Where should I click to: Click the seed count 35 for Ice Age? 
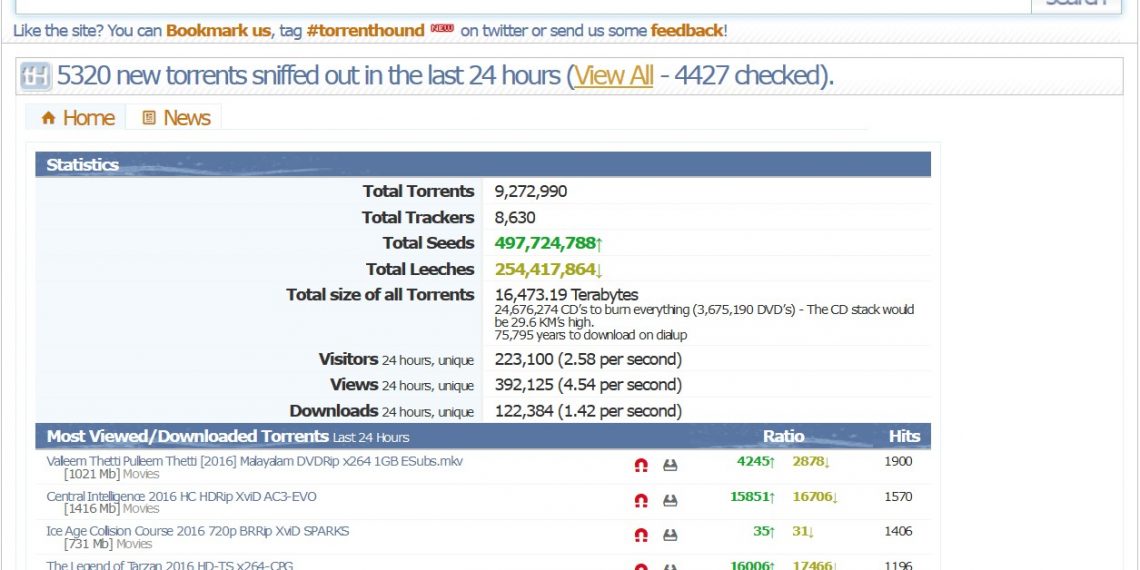[x=764, y=531]
